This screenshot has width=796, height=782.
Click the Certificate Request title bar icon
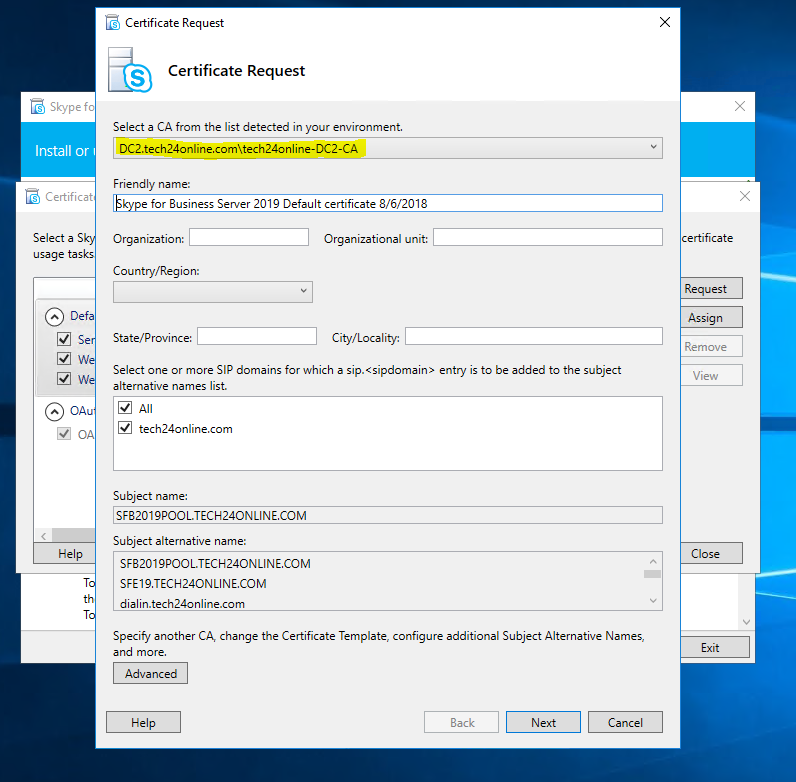click(x=111, y=22)
